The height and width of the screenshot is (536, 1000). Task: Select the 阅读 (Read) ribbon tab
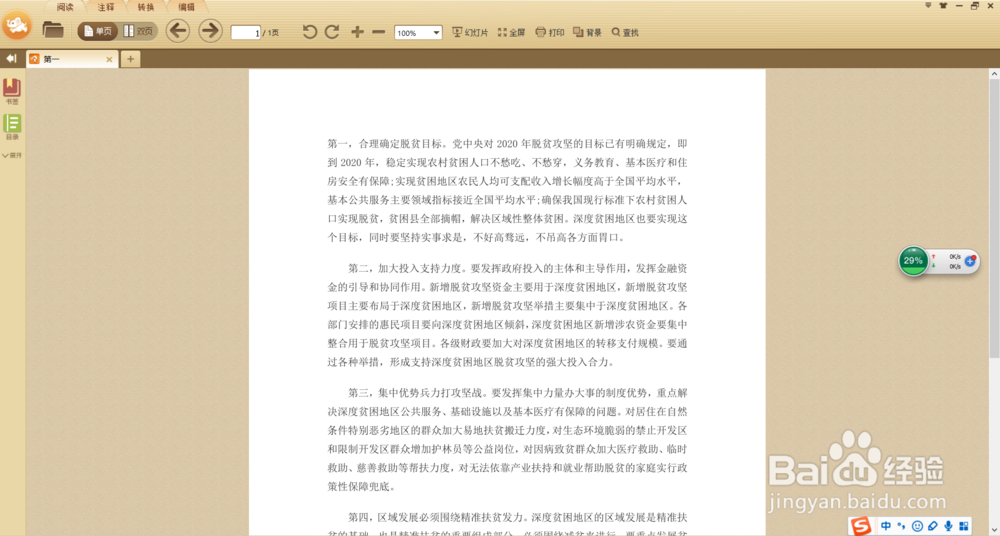(x=65, y=7)
